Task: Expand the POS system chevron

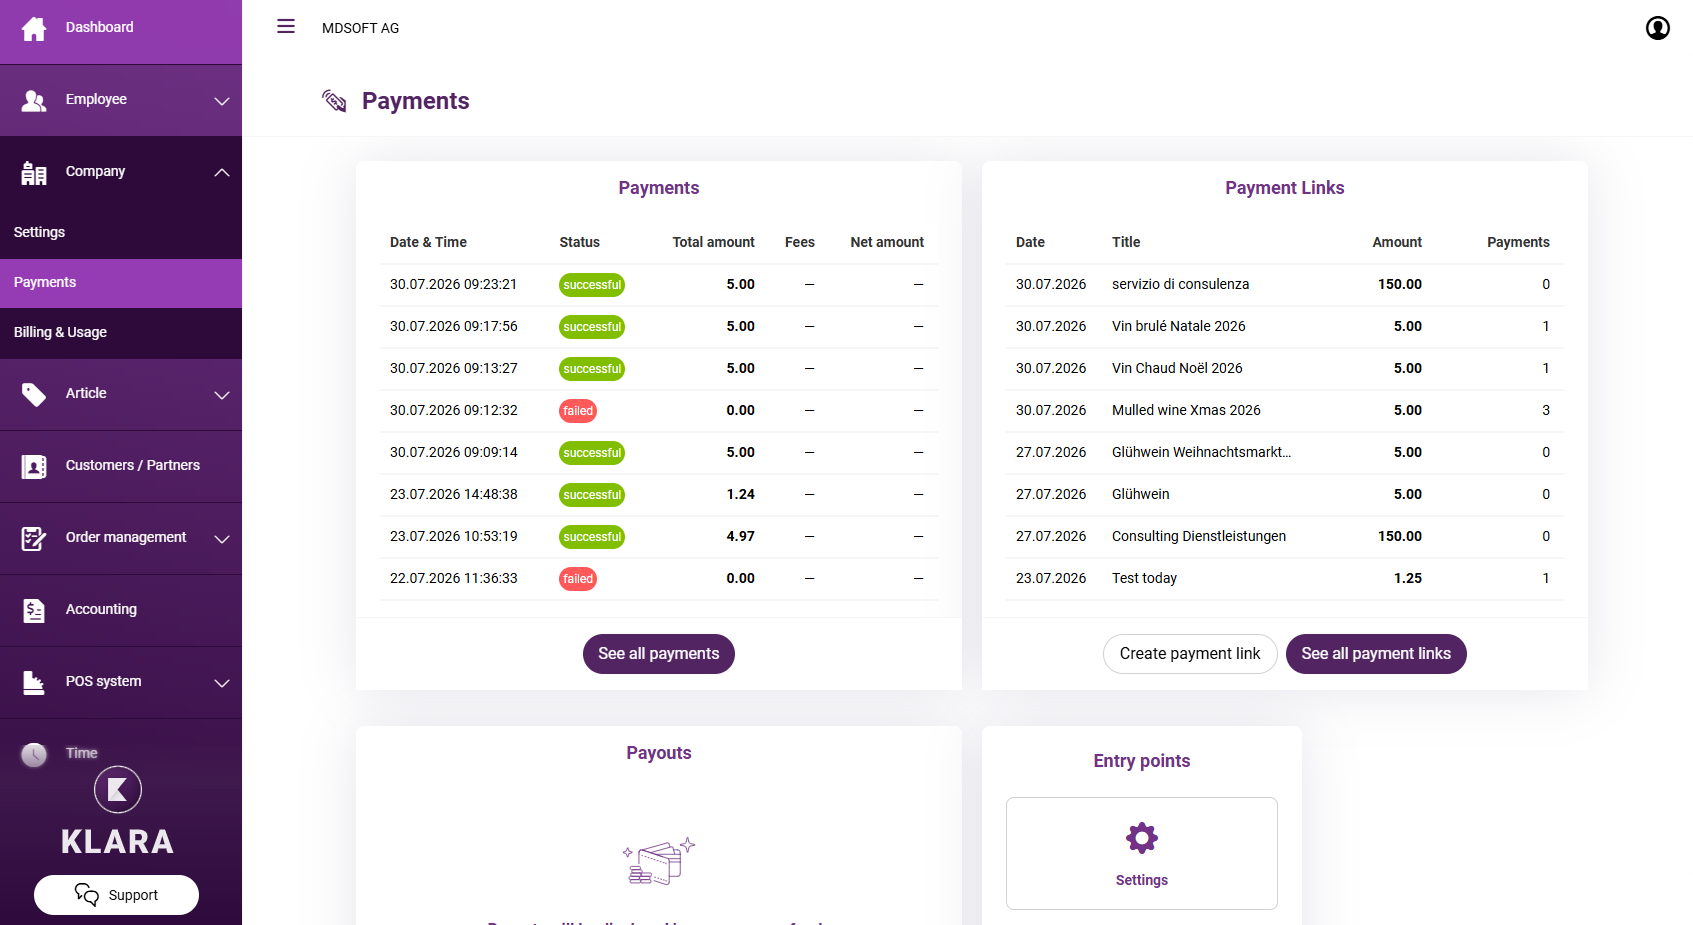Action: (x=222, y=683)
